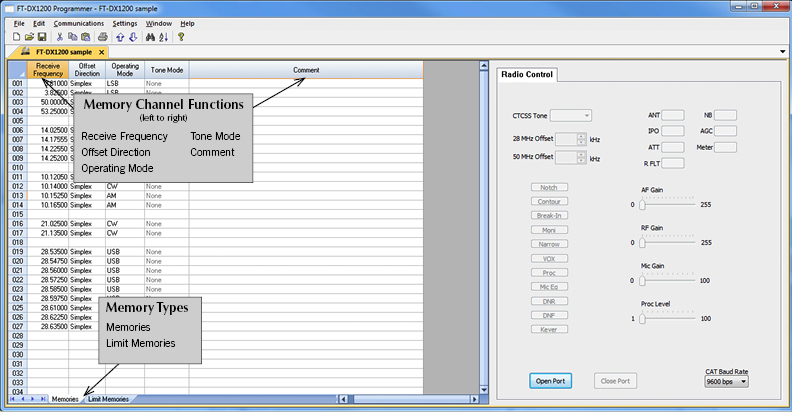Select the 21.02500 frequency cell
This screenshot has width=792, height=412.
pyautogui.click(x=48, y=224)
